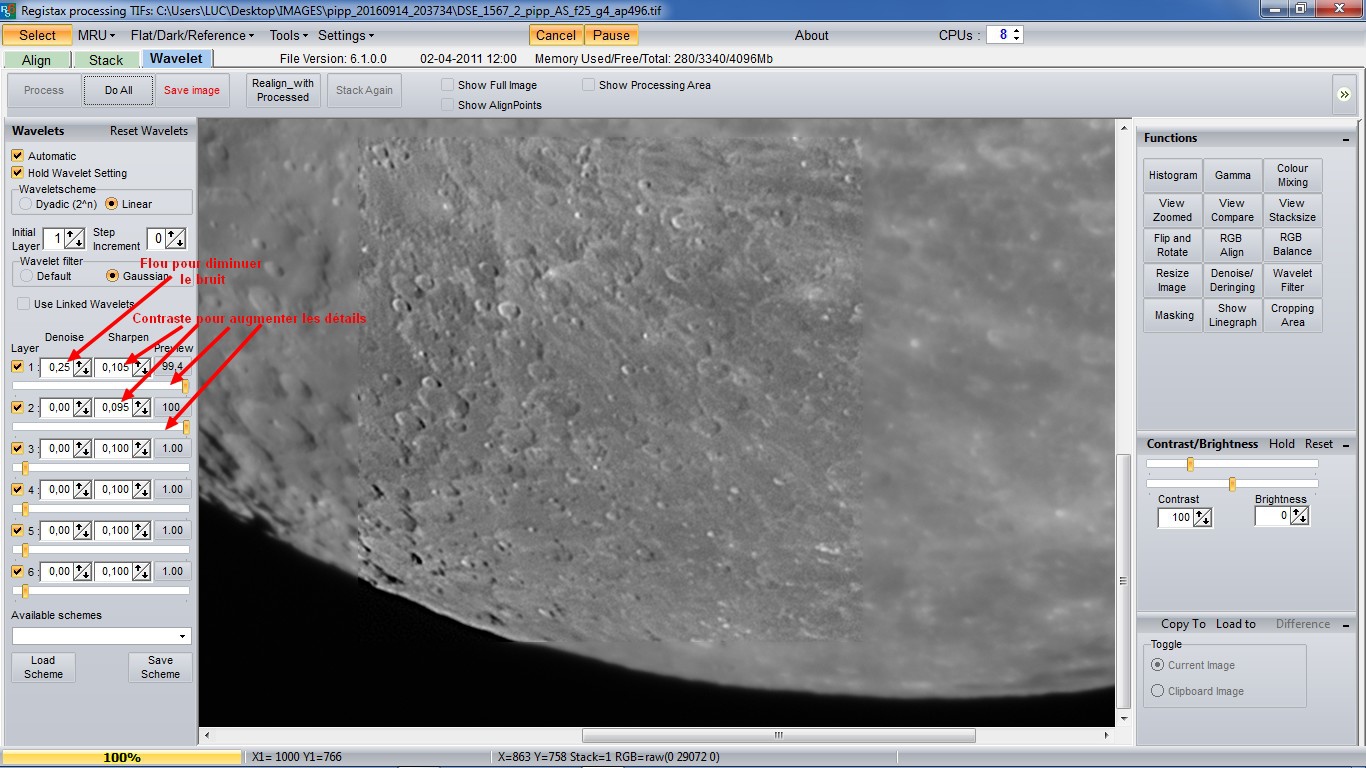The height and width of the screenshot is (768, 1366).
Task: Click the Initial Layer stepper arrows
Action: click(75, 239)
